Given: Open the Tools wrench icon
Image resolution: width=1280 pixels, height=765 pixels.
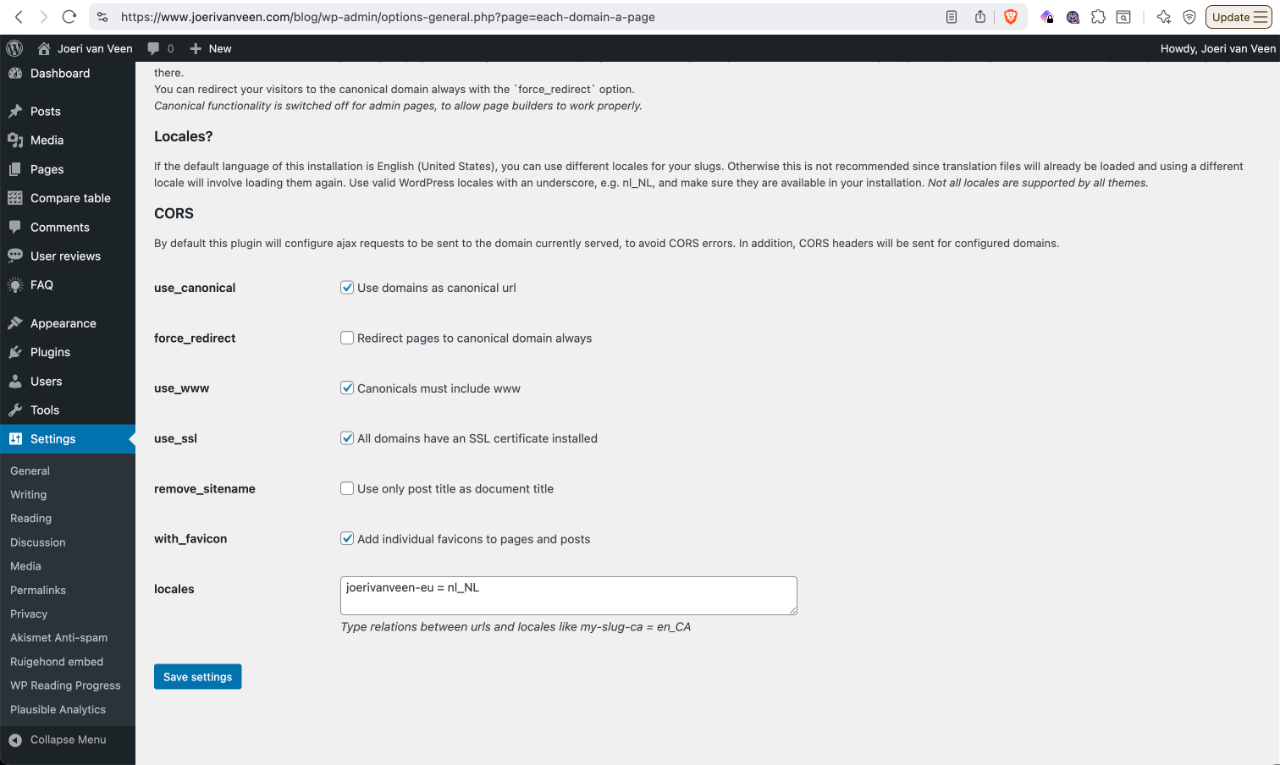Looking at the screenshot, I should (17, 410).
